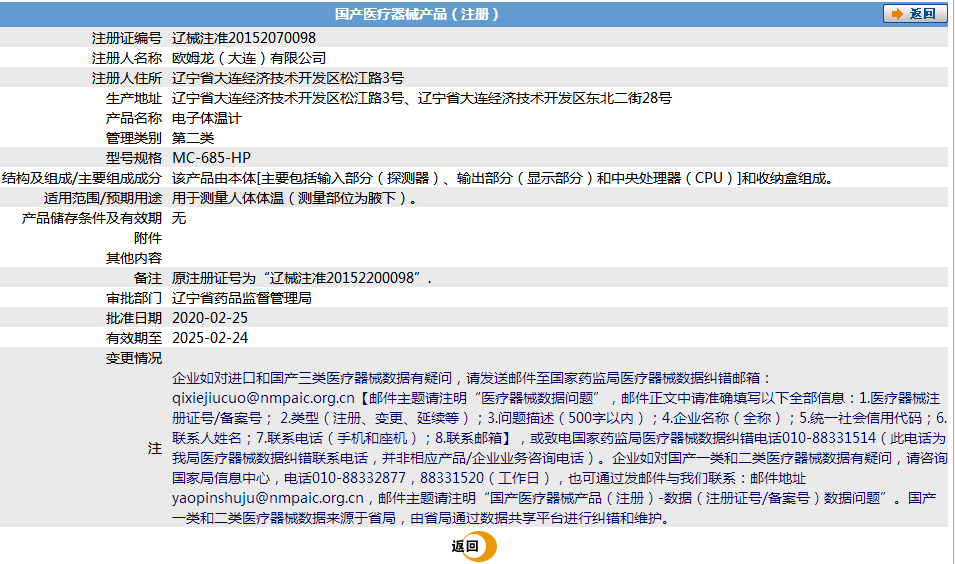Select registration number 辽械注准20152070098
Viewport: 955px width, 564px height.
pyautogui.click(x=244, y=38)
